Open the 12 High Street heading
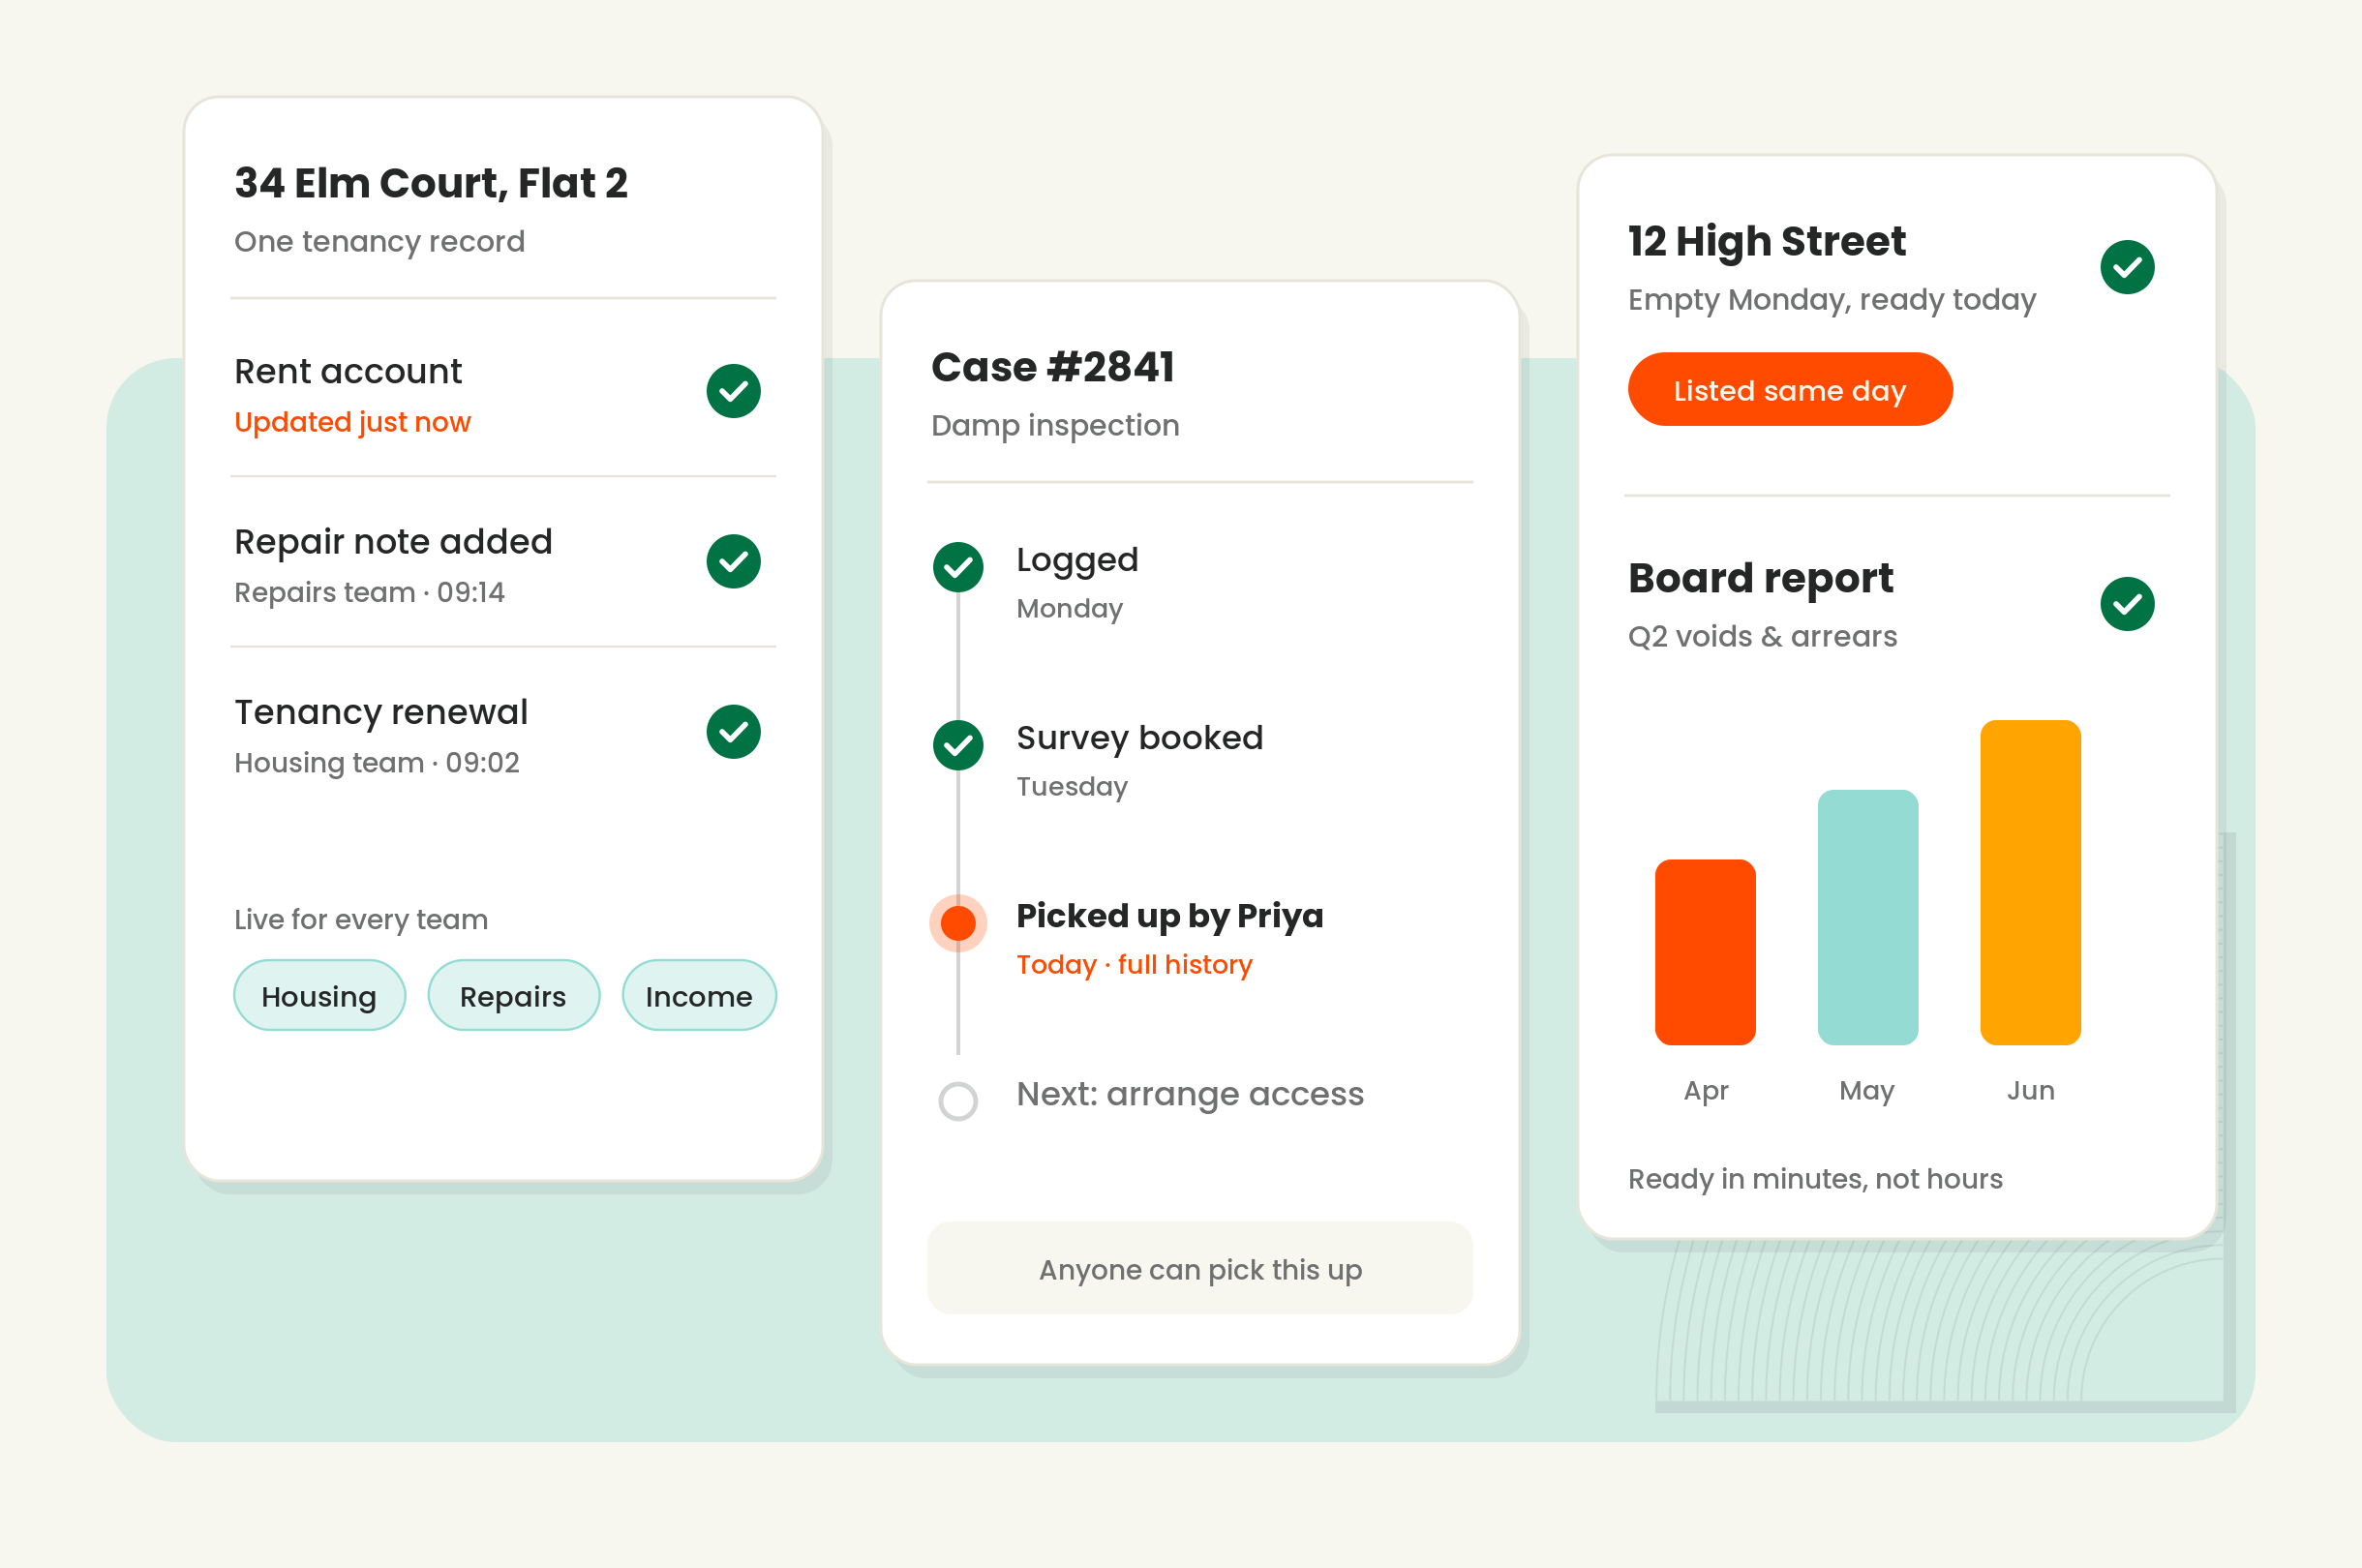The height and width of the screenshot is (1568, 2362). click(x=1767, y=241)
